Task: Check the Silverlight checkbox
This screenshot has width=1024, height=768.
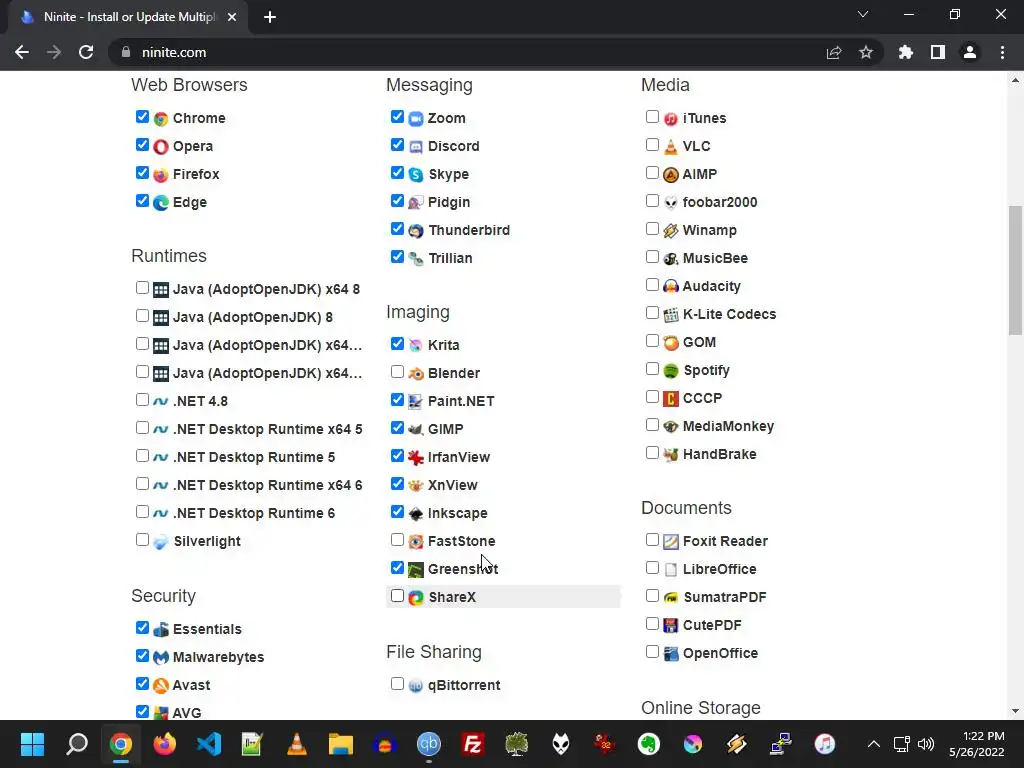Action: click(142, 539)
